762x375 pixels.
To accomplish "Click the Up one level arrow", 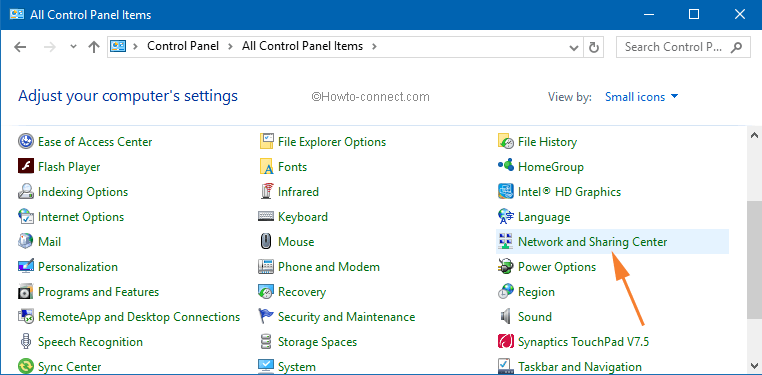I will 93,47.
